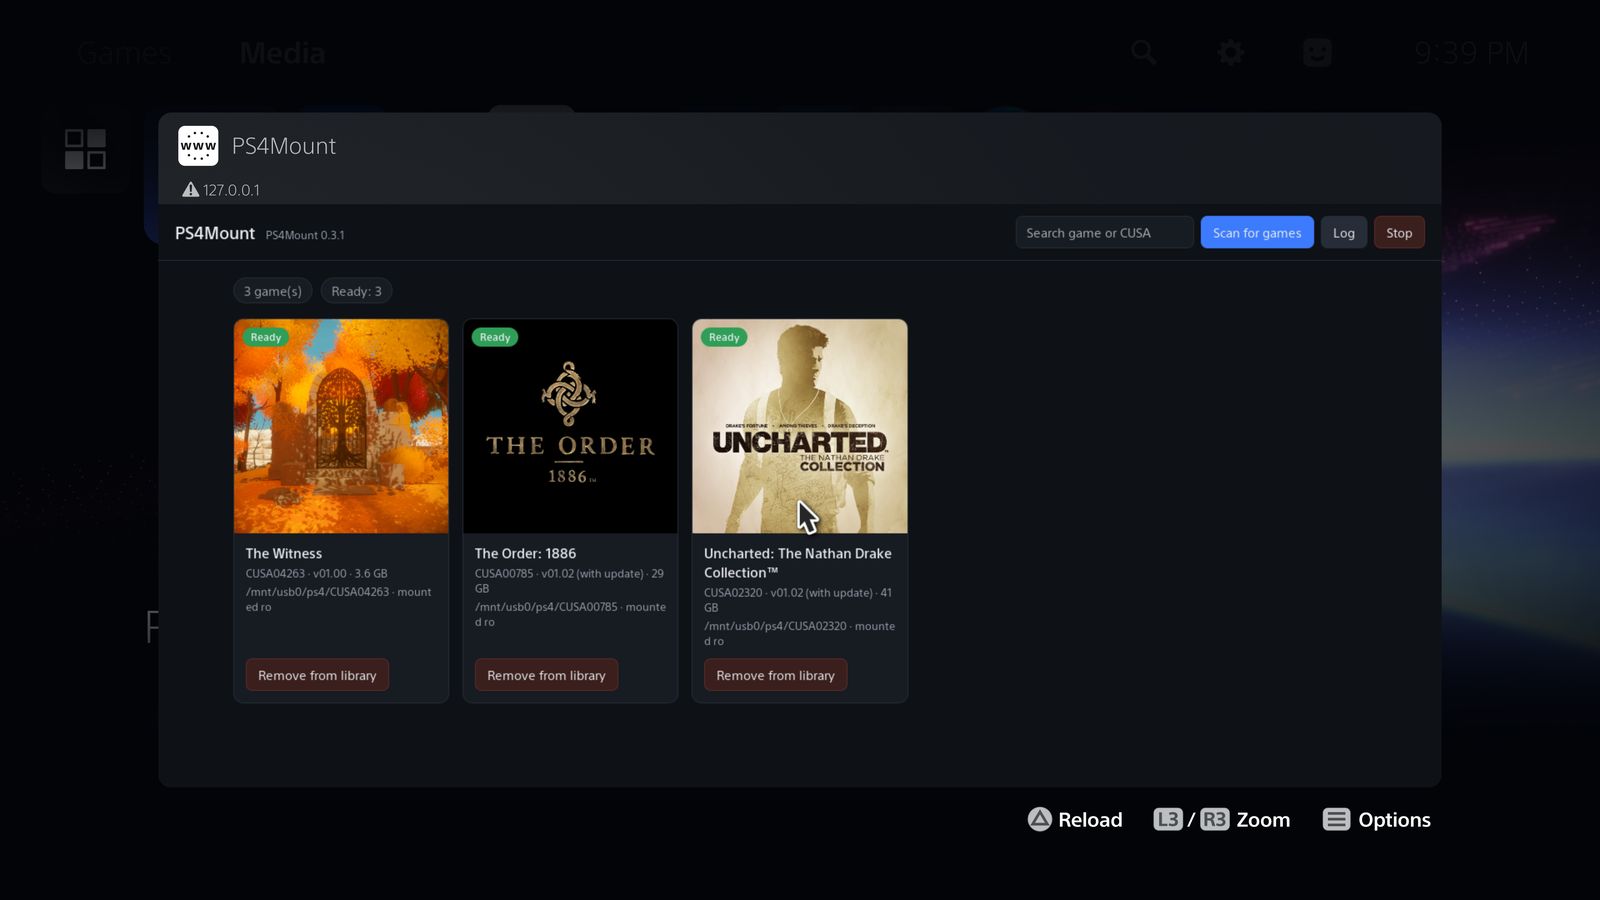This screenshot has width=1600, height=900.
Task: Switch to the Media tab
Action: pyautogui.click(x=282, y=53)
